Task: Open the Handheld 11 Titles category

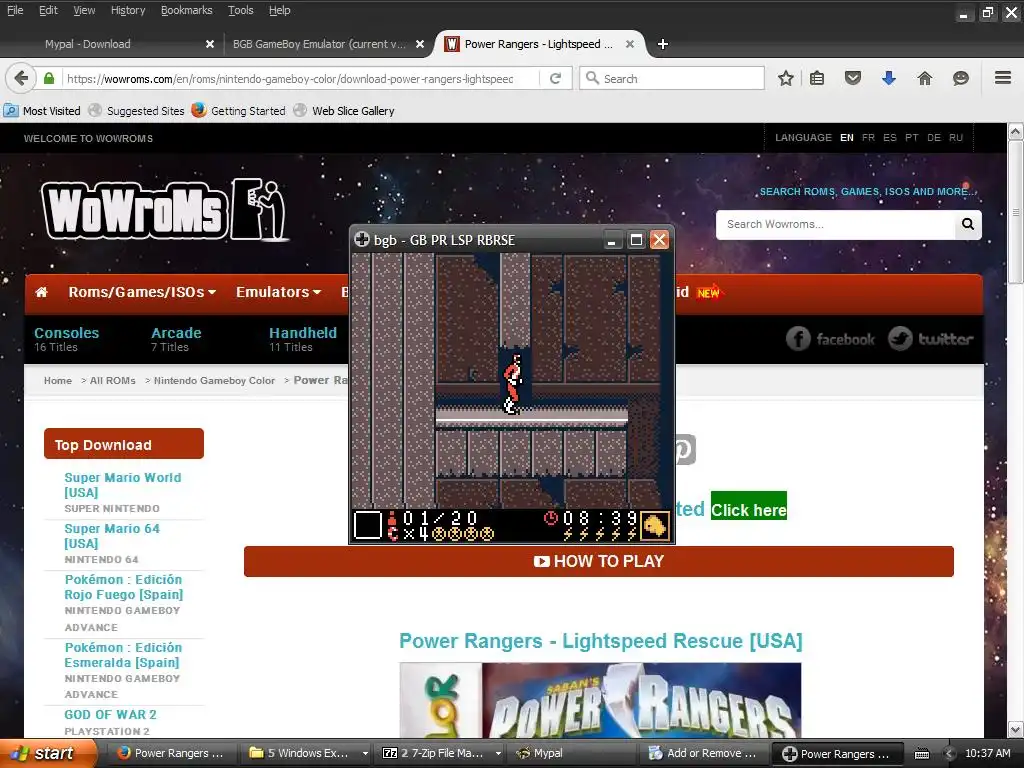Action: click(303, 339)
